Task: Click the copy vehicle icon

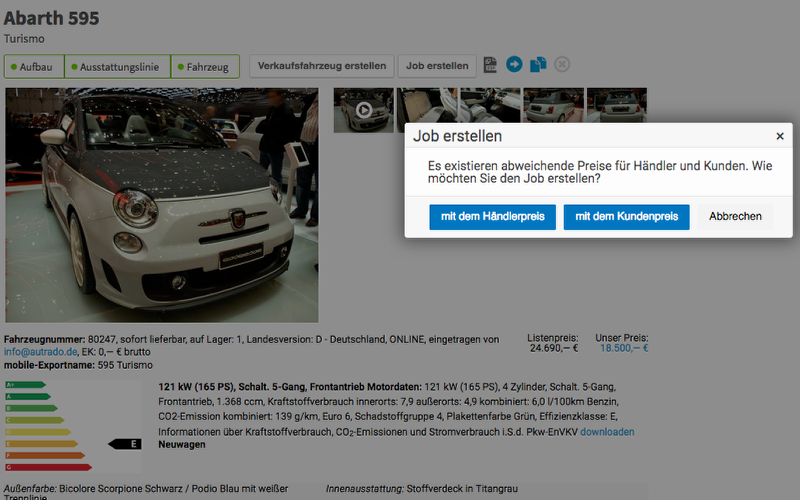Action: tap(538, 65)
